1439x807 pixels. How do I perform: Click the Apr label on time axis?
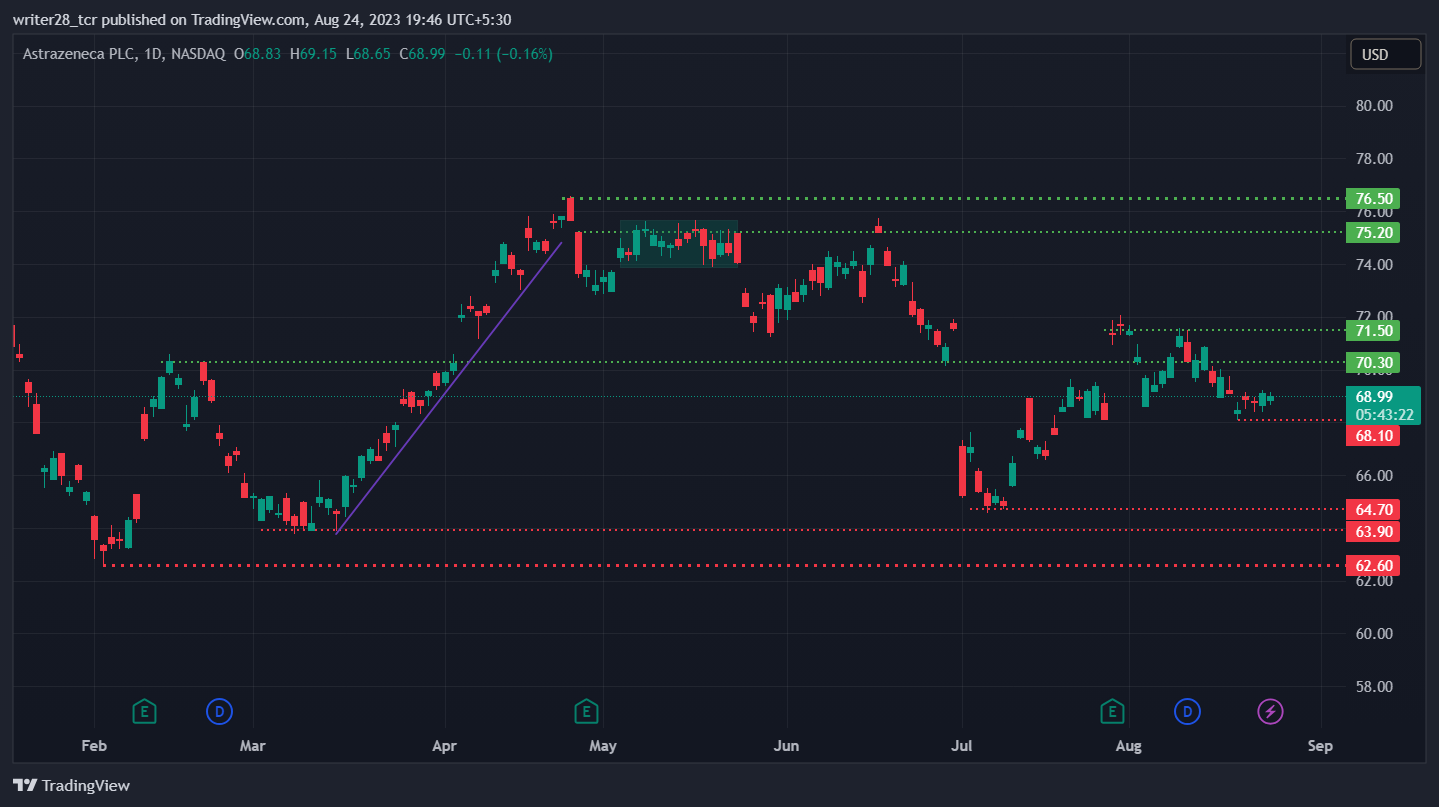[x=443, y=746]
